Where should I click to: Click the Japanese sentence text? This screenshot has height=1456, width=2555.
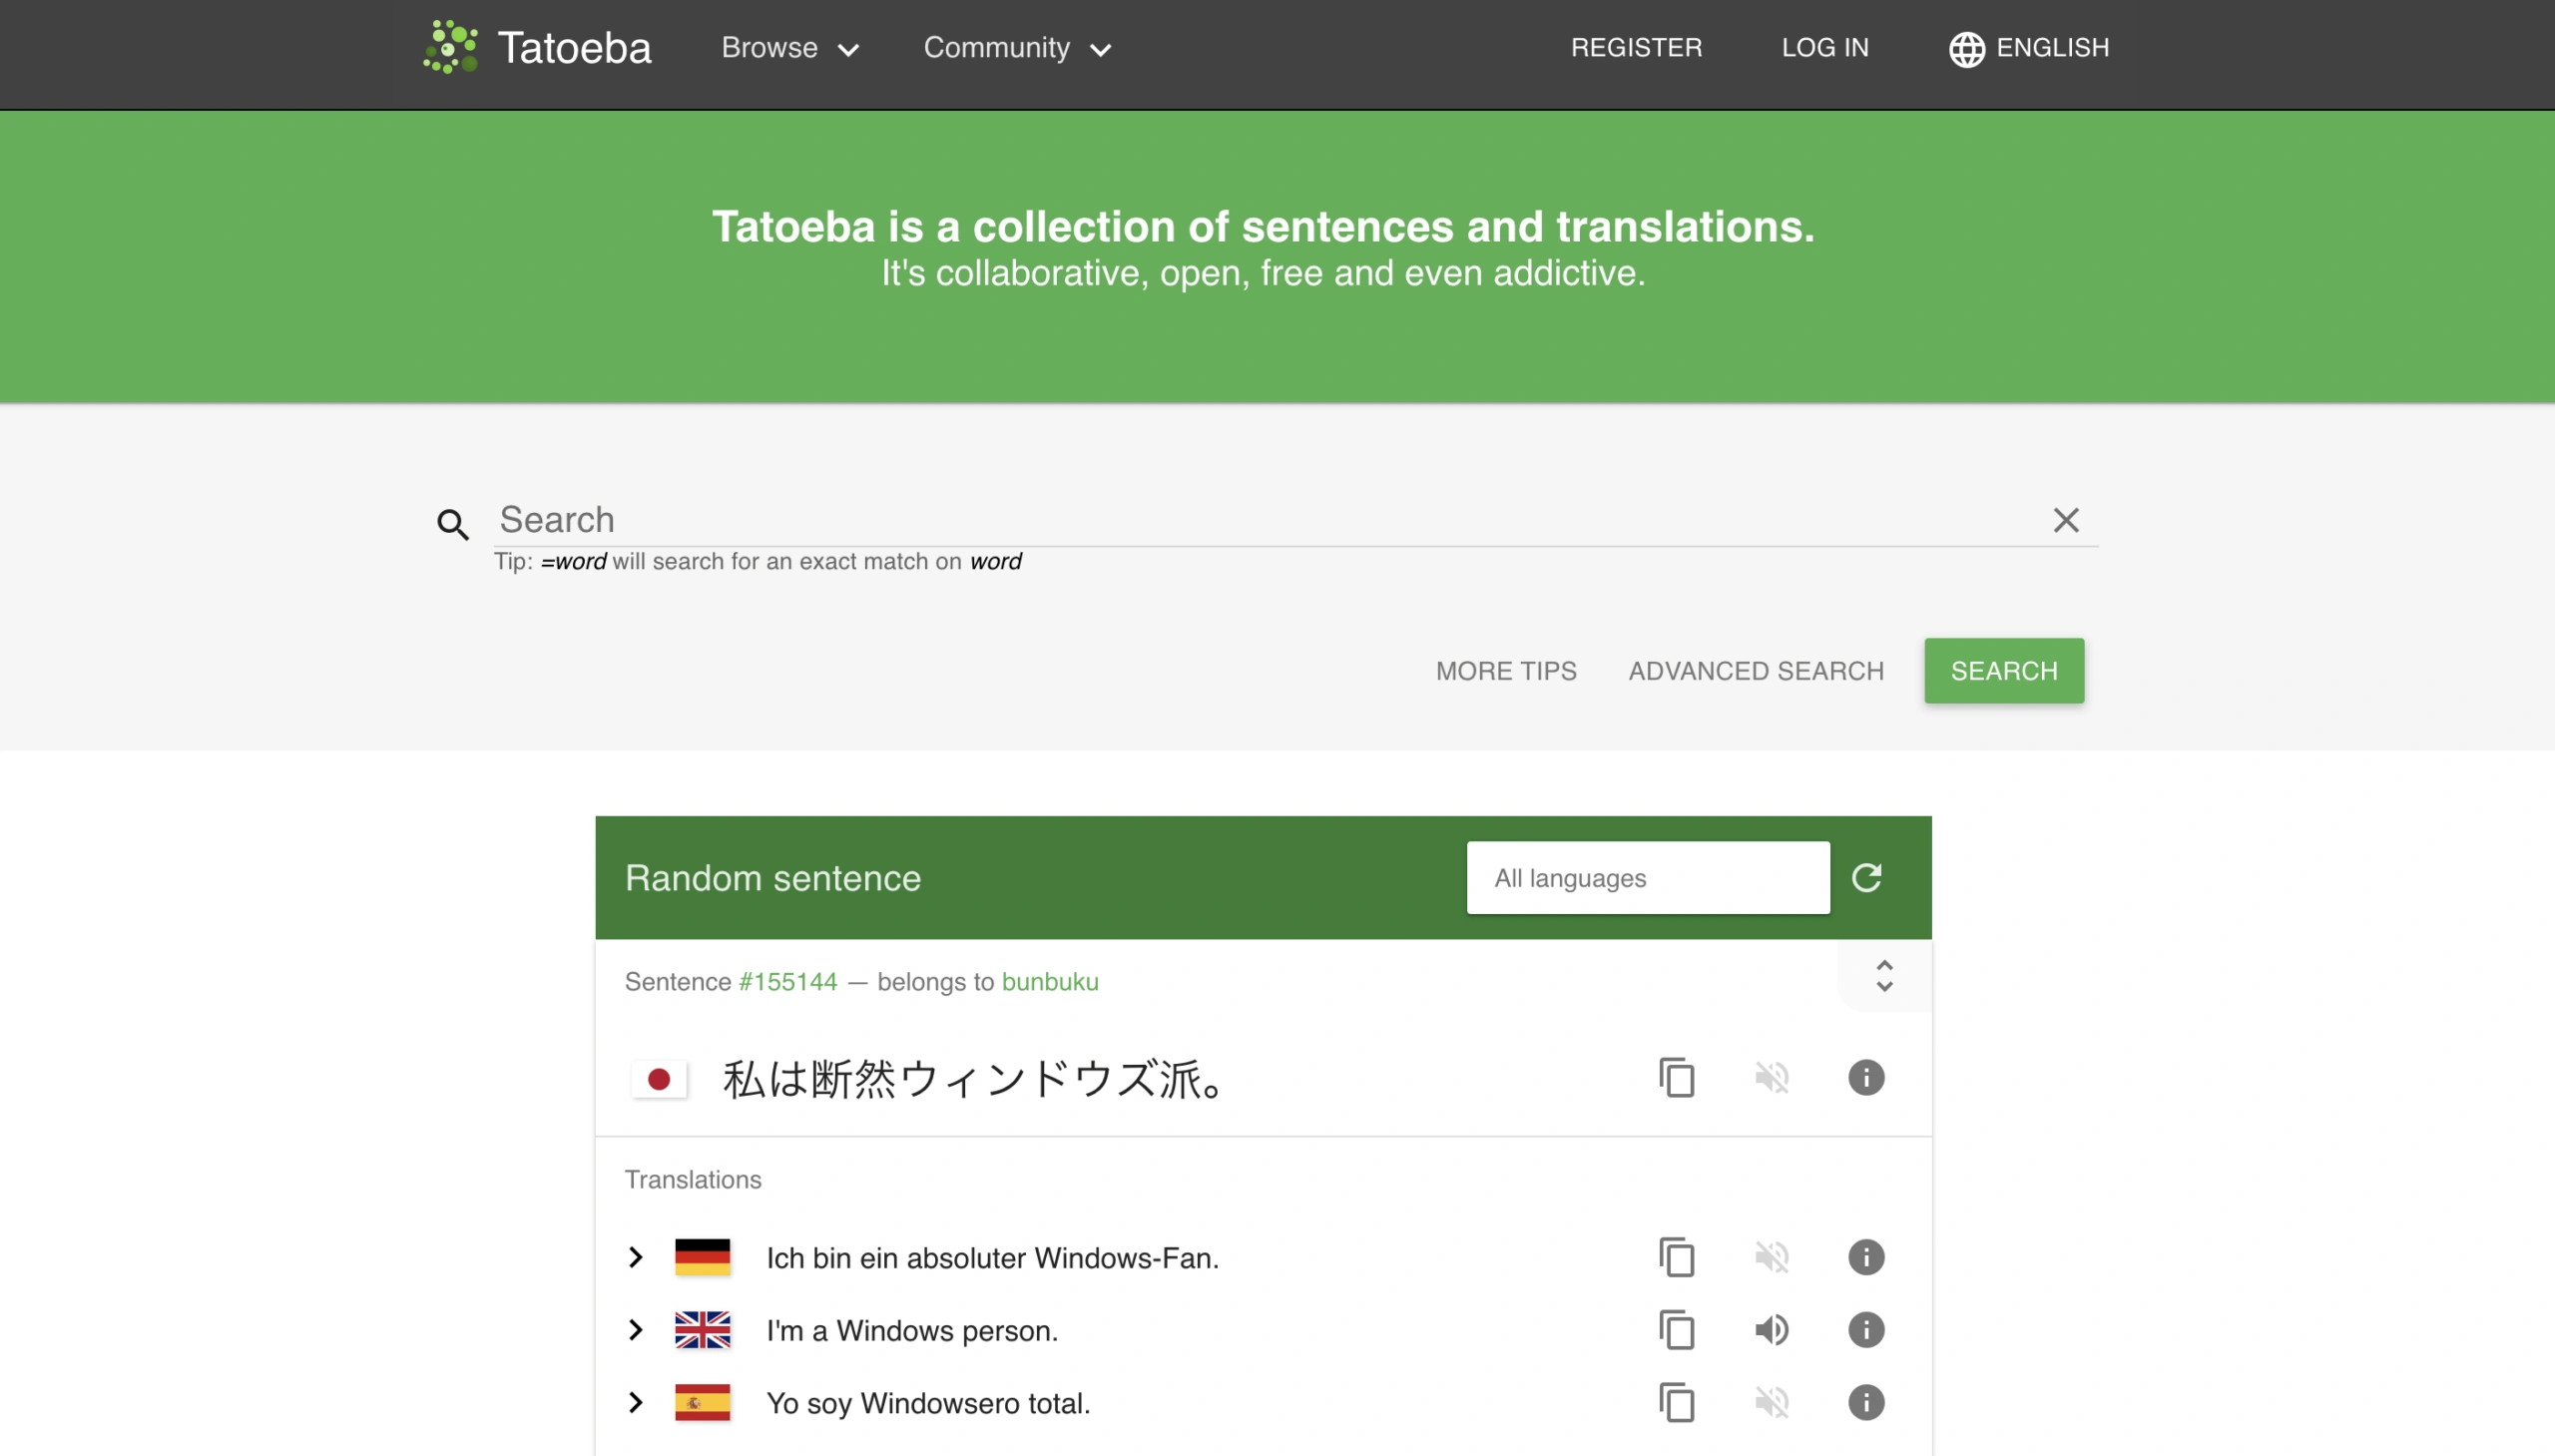click(x=973, y=1079)
